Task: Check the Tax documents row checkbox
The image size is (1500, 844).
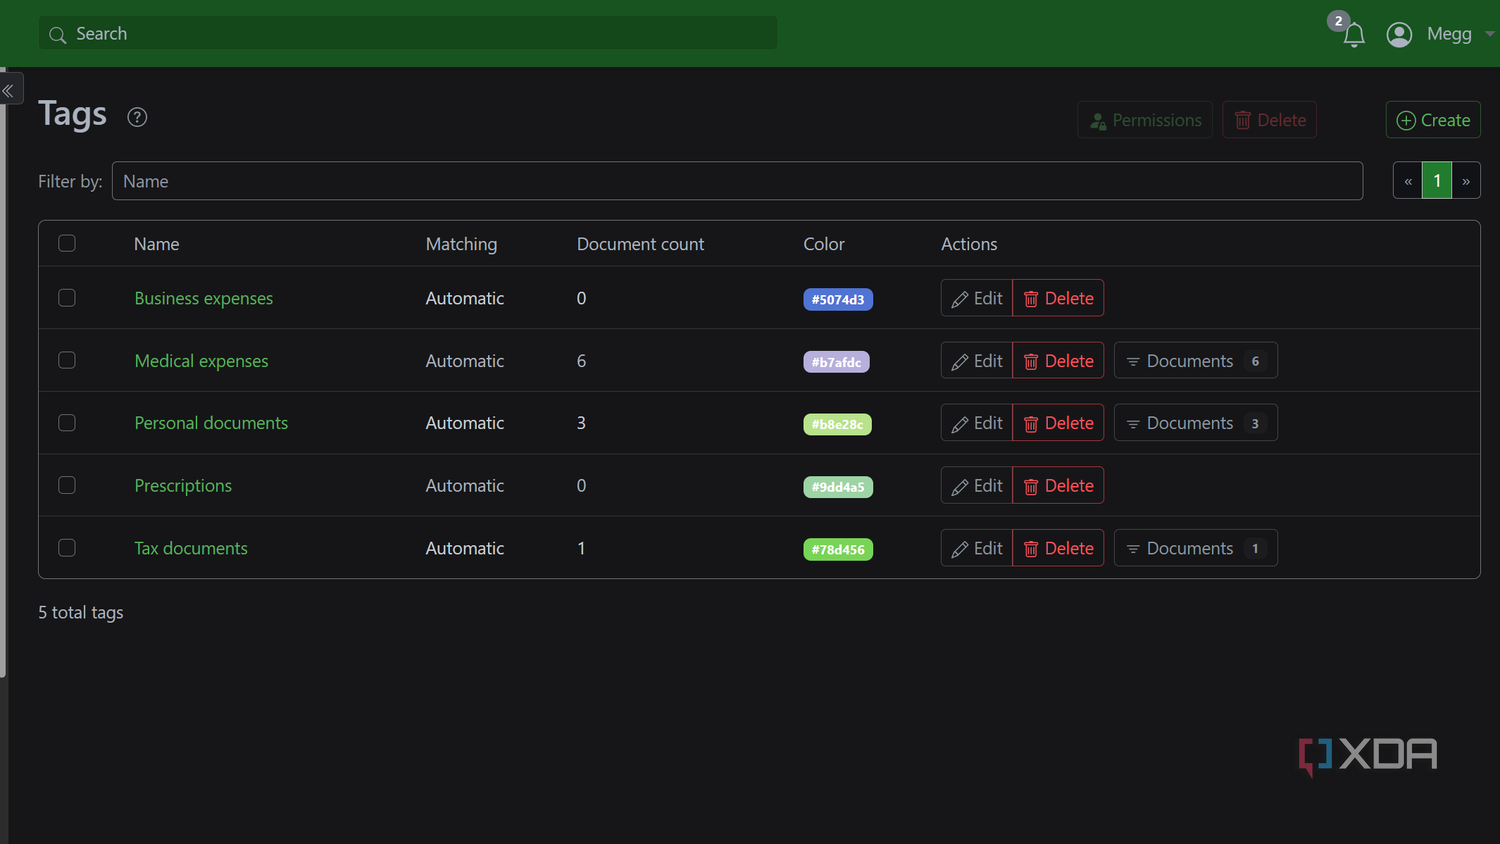Action: [x=67, y=548]
